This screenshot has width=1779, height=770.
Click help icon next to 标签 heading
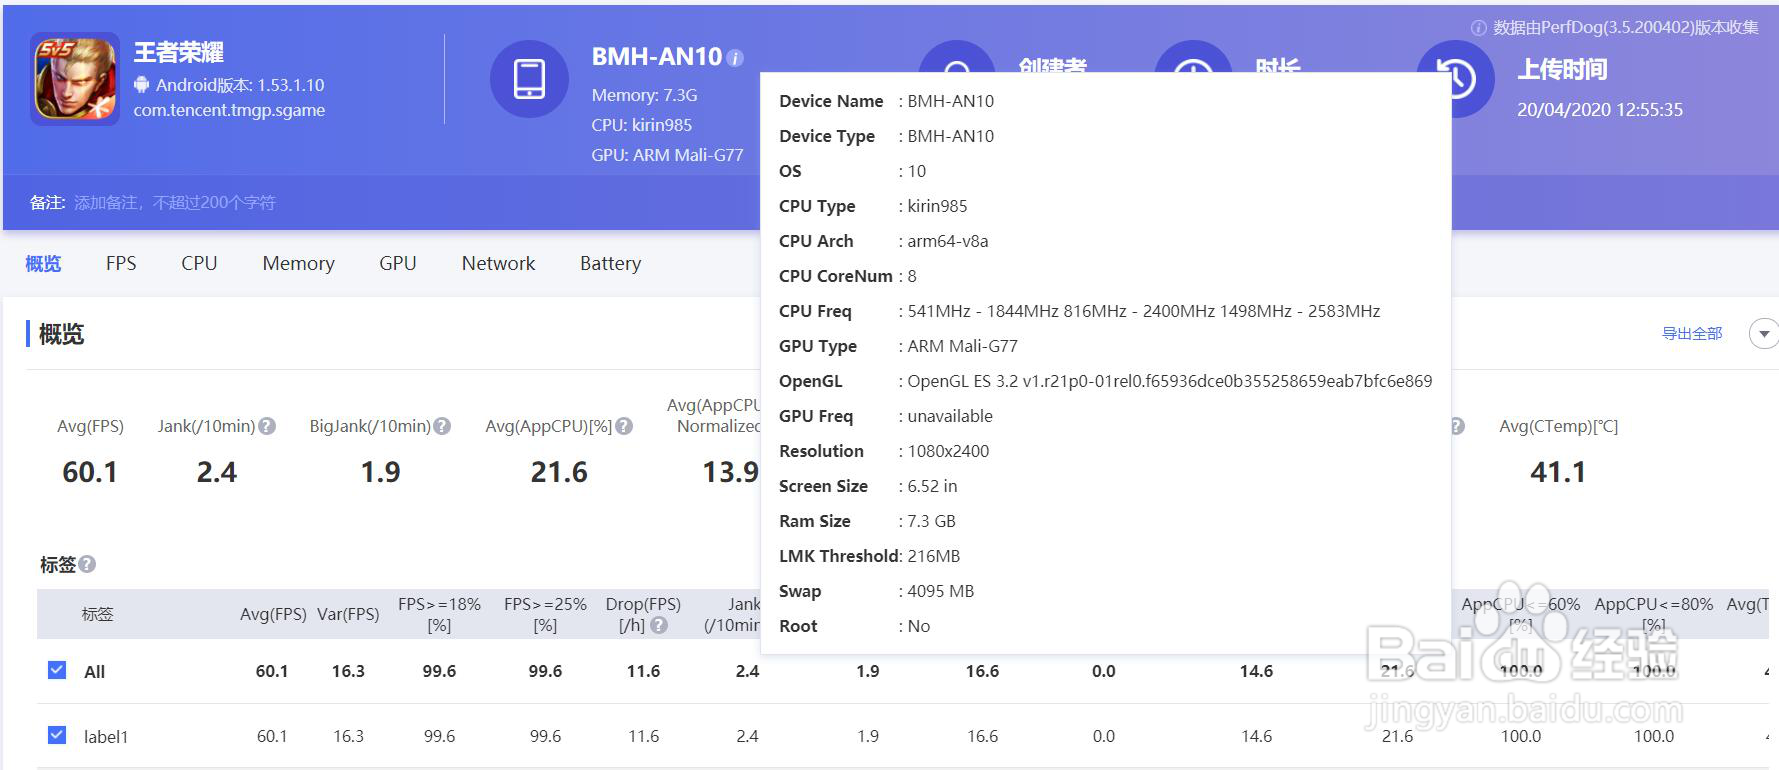tap(87, 564)
